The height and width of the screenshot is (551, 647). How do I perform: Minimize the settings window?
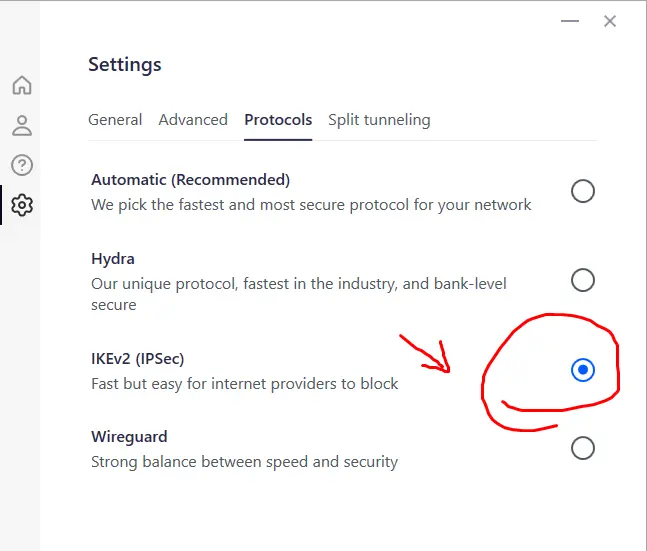point(570,21)
